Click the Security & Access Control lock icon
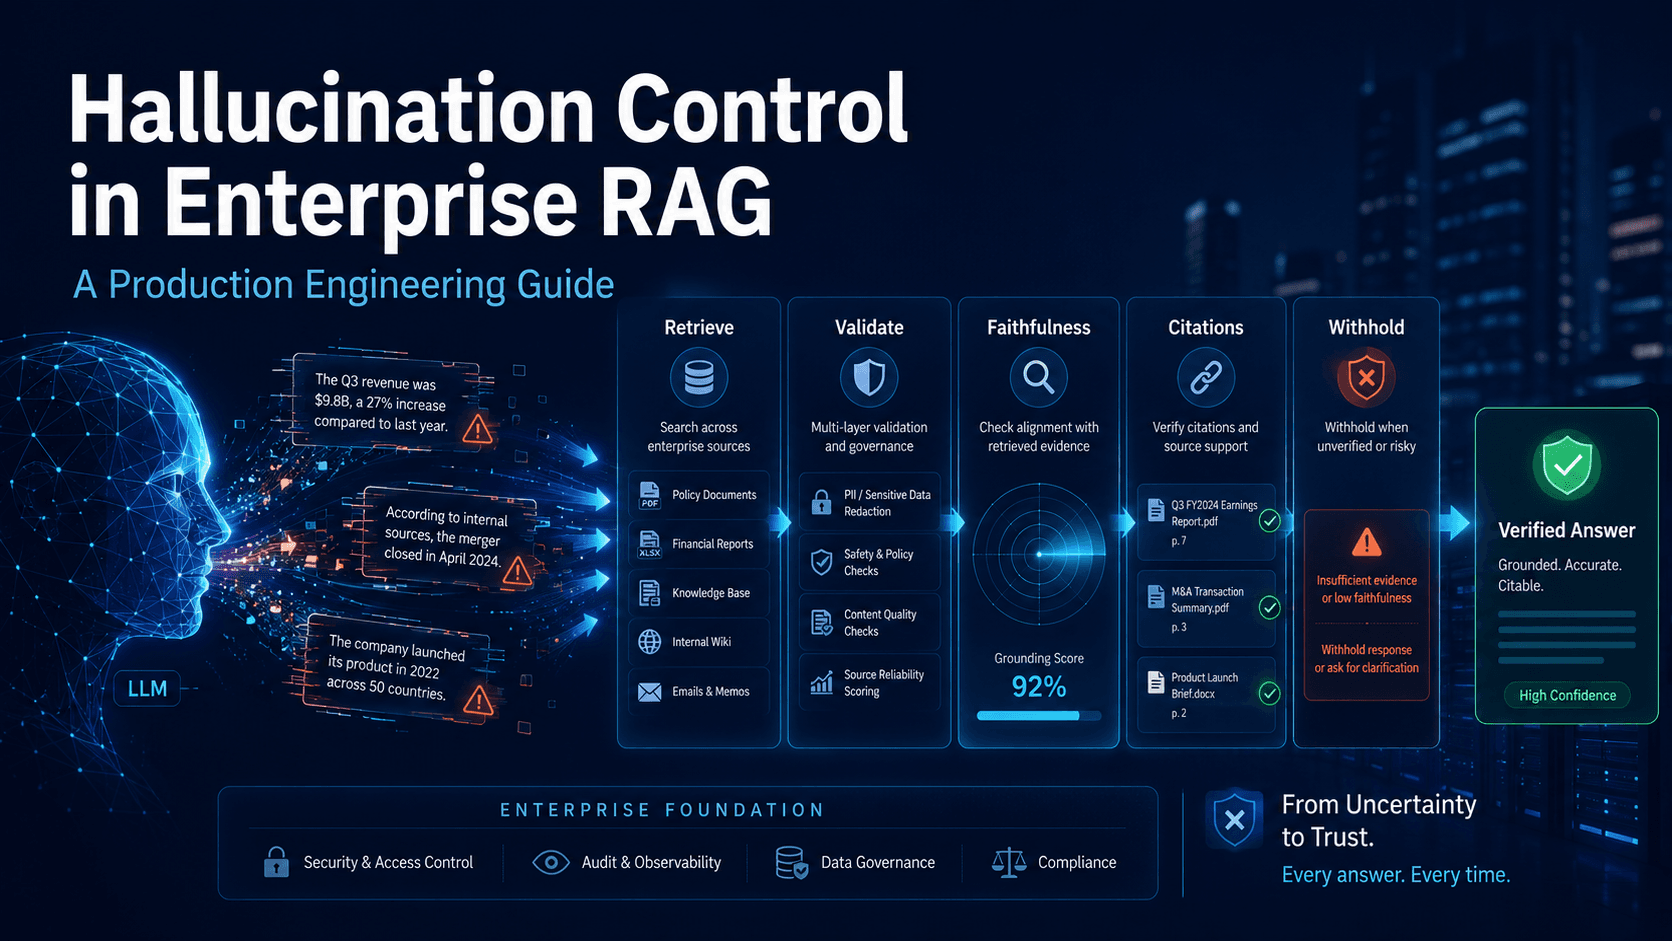The width and height of the screenshot is (1672, 941). pyautogui.click(x=276, y=862)
